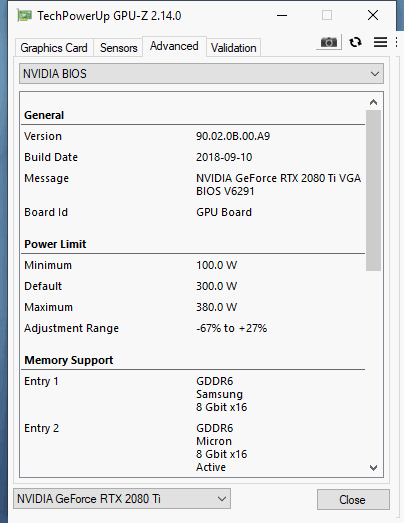Select the BIOS Version value 90.02.0B.00.A9

(x=233, y=136)
